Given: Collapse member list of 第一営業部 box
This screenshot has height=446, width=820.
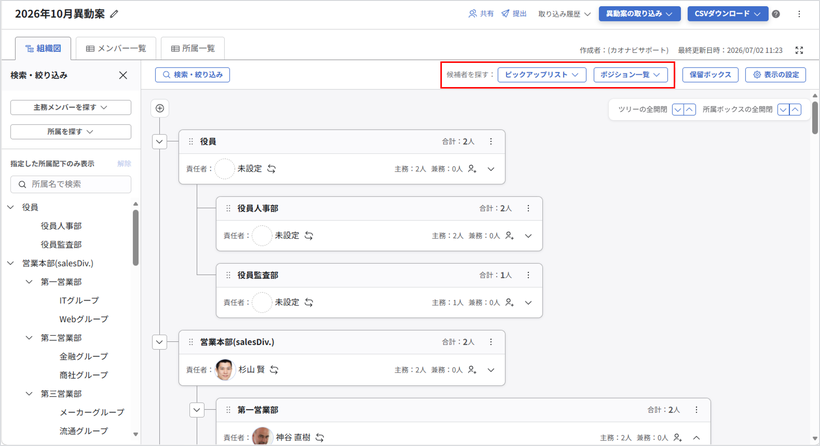Looking at the screenshot, I should [x=696, y=438].
